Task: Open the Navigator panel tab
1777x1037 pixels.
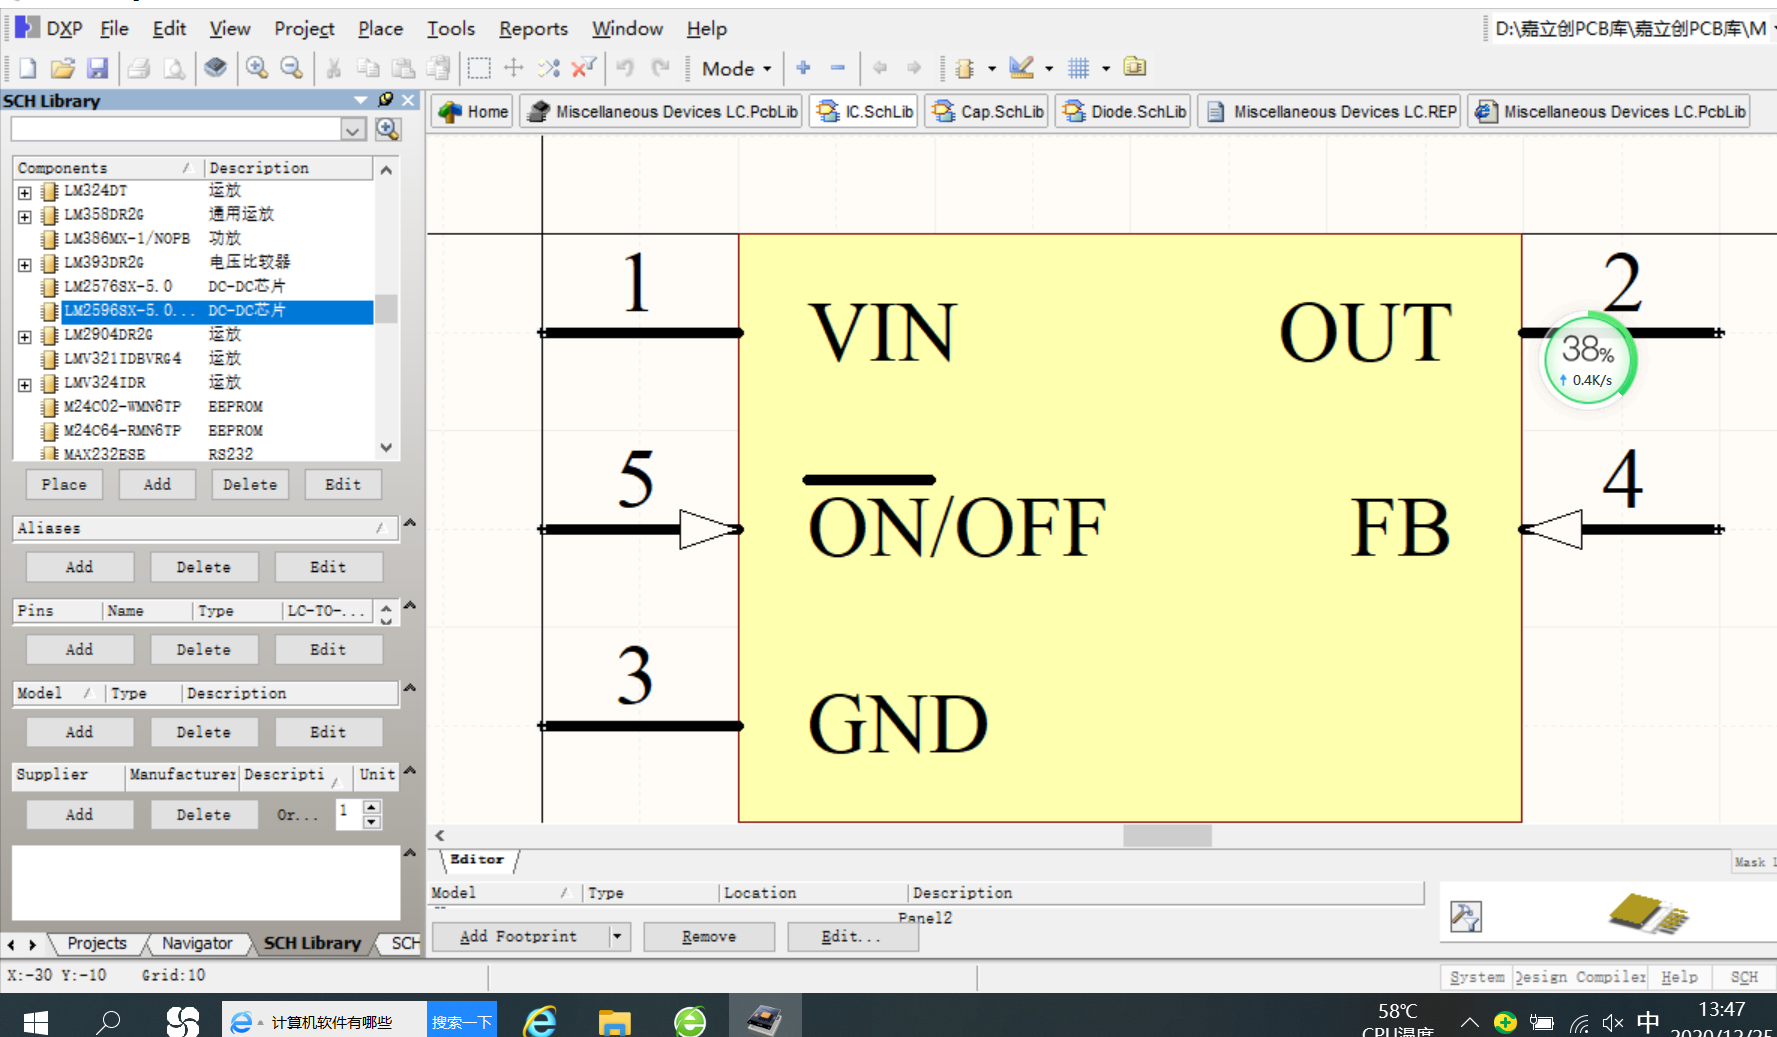Action: pyautogui.click(x=197, y=943)
